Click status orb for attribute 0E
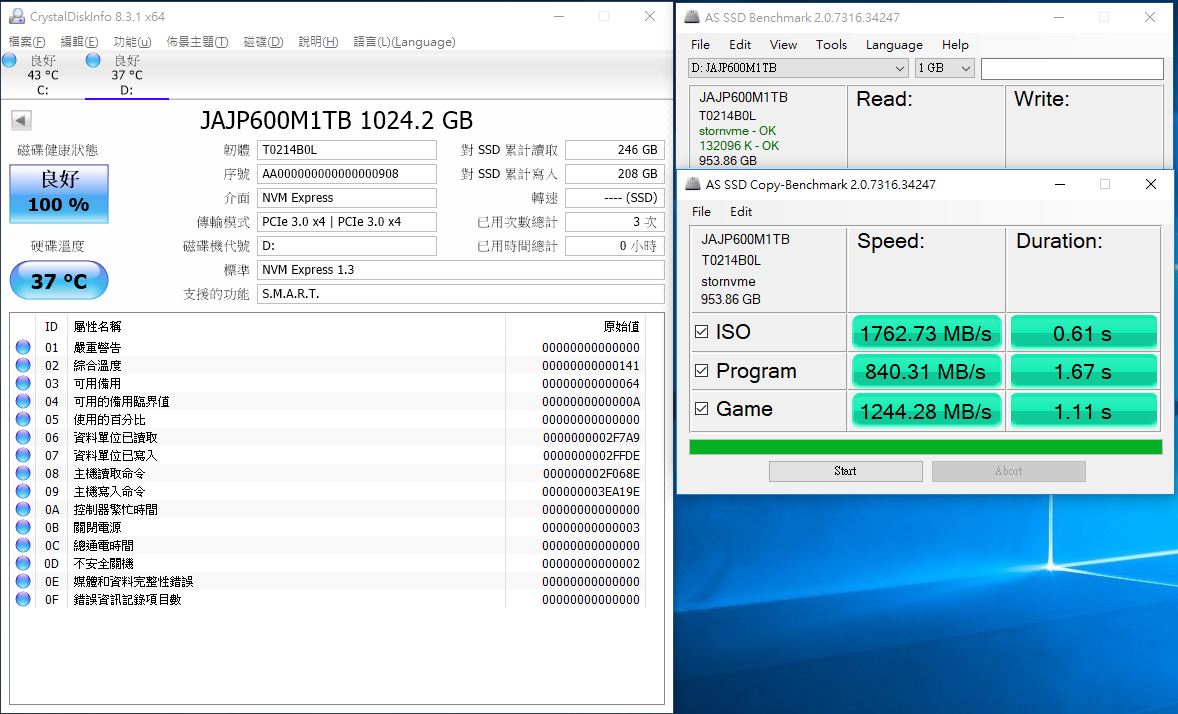 (23, 582)
